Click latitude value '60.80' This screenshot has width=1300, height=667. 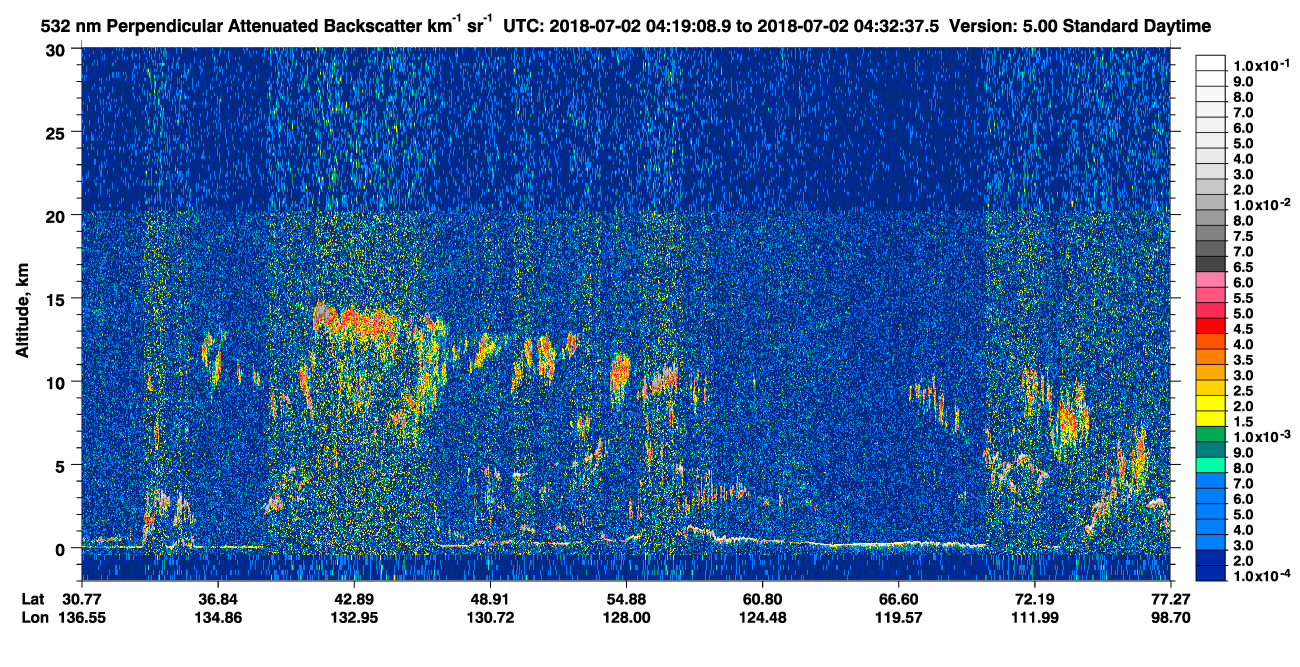762,599
